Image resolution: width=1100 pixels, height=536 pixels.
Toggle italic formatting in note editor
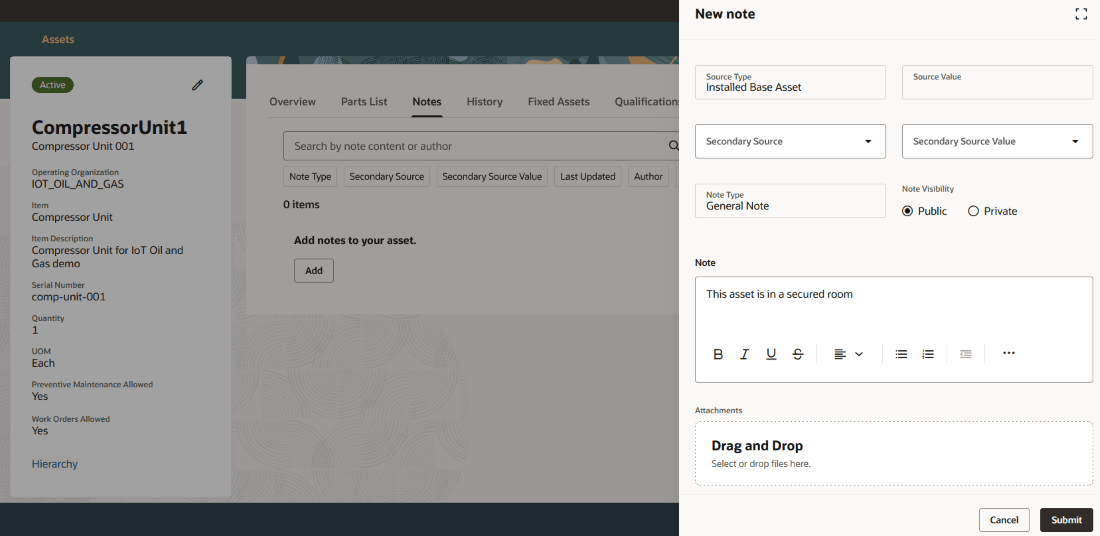click(744, 354)
